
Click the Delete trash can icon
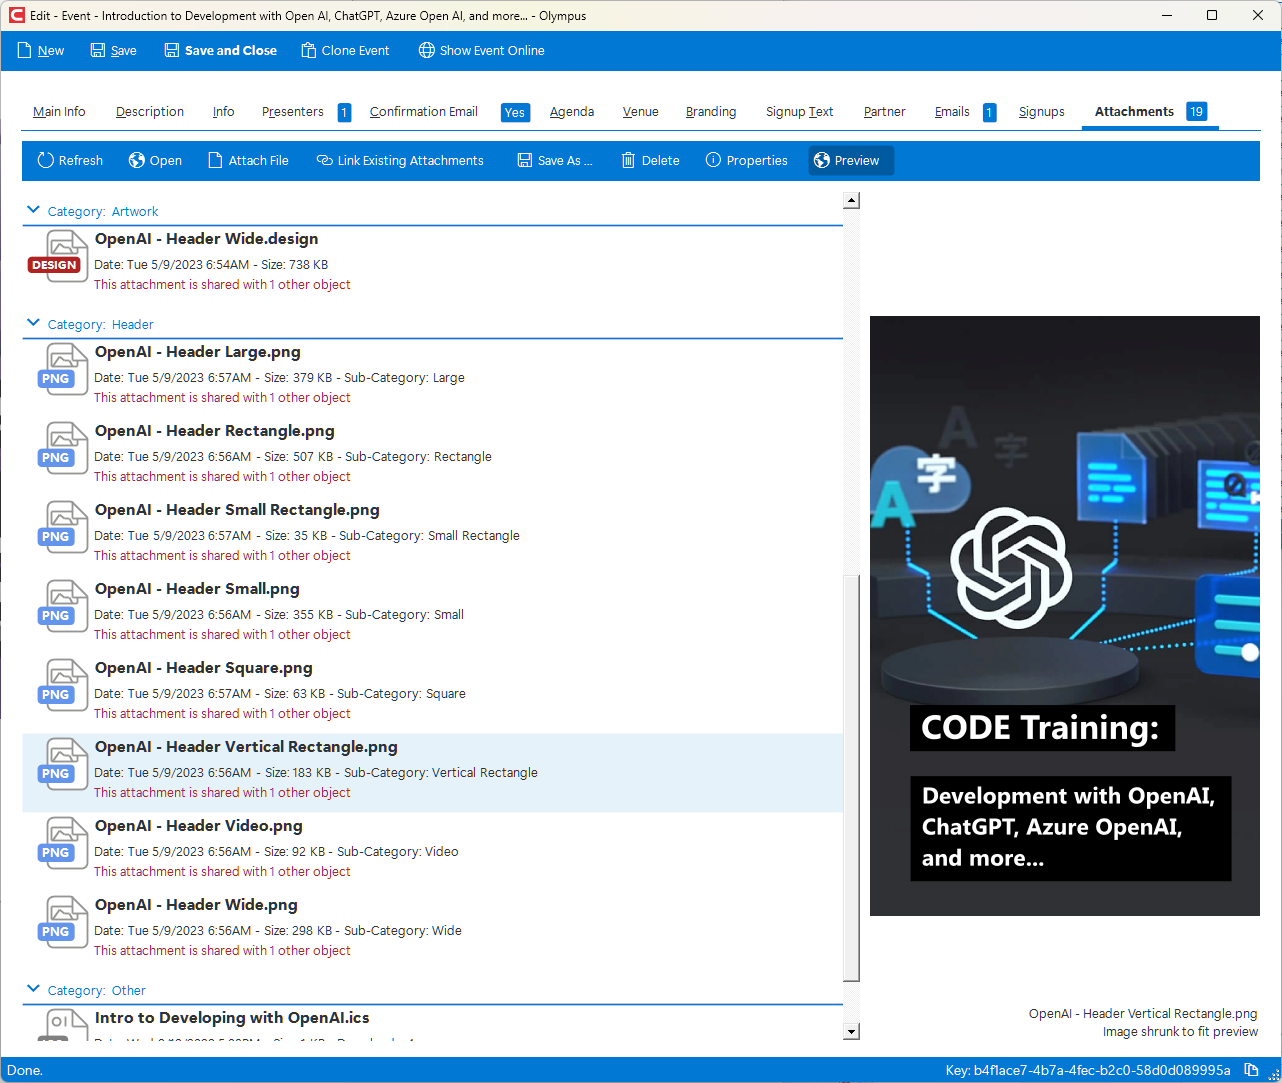point(628,160)
